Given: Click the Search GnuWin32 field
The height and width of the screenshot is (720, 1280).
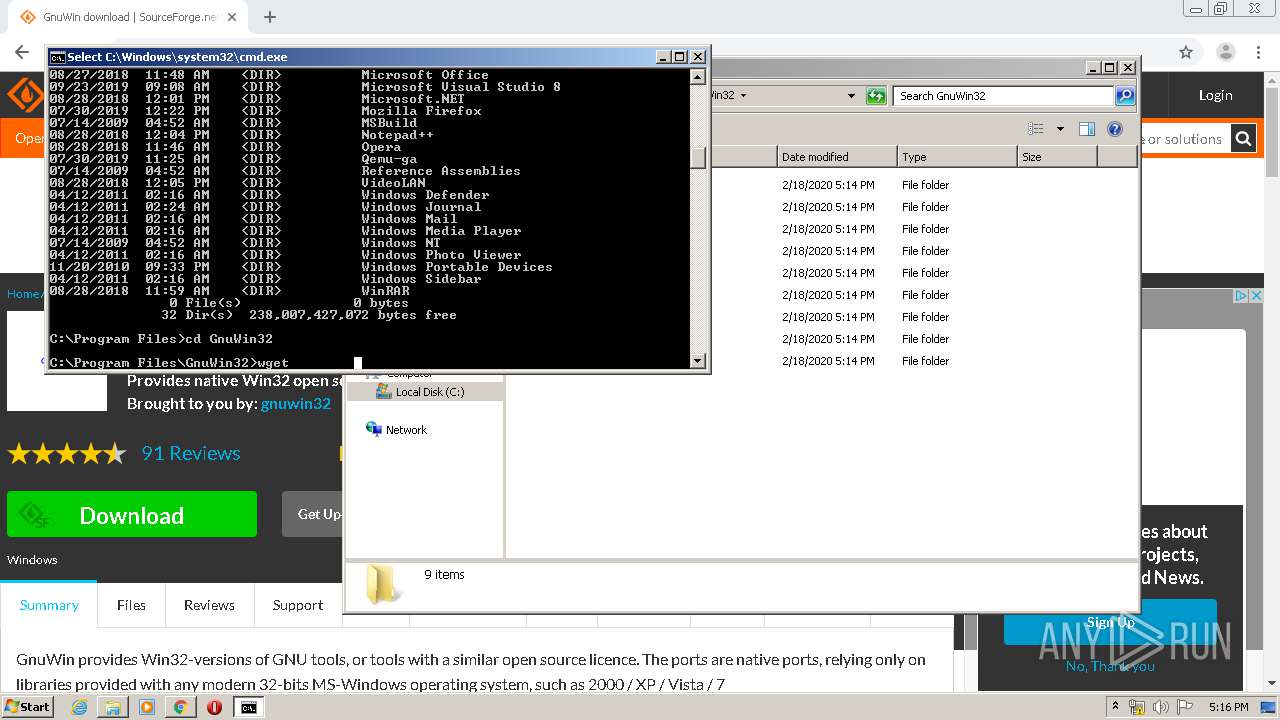Looking at the screenshot, I should [1003, 96].
